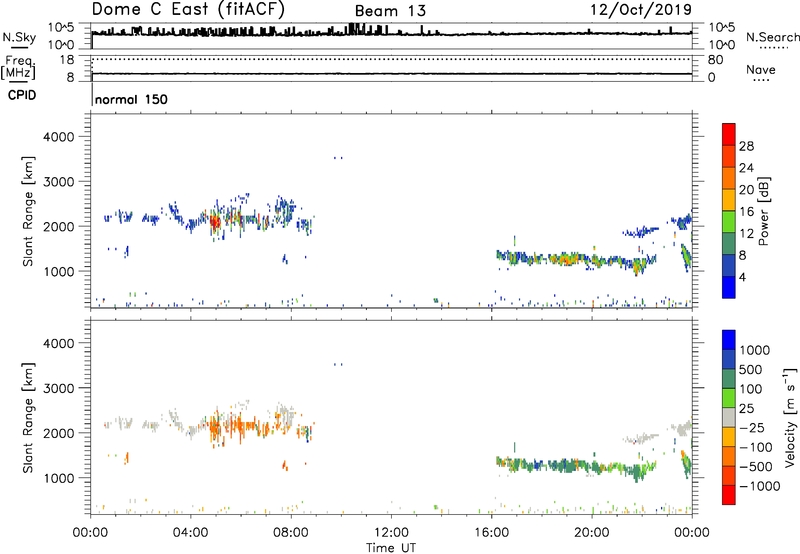Click the "Slant Range [km]" label of velocity panel
Image resolution: width=800 pixels, height=554 pixels.
point(28,418)
